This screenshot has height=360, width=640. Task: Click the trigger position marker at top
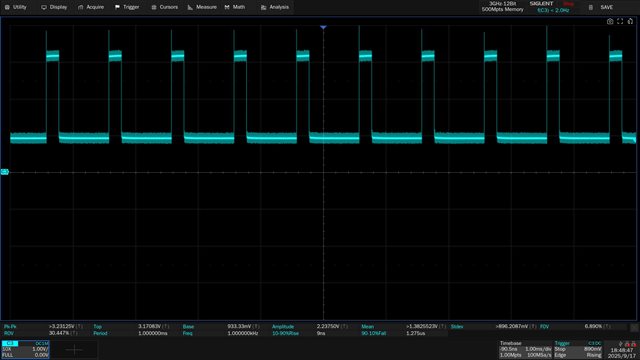tap(323, 27)
